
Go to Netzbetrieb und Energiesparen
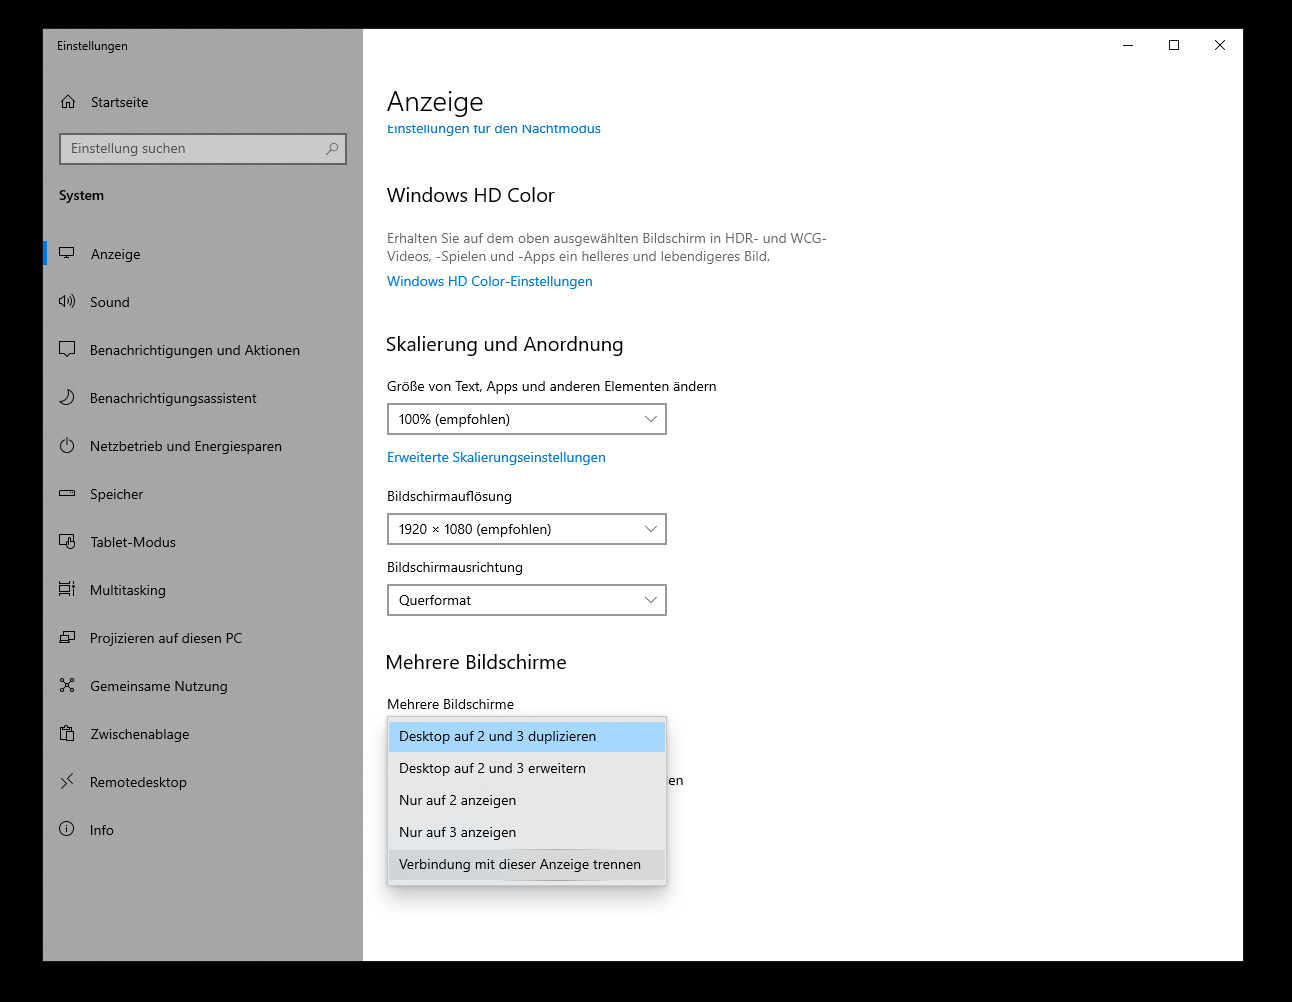point(203,446)
